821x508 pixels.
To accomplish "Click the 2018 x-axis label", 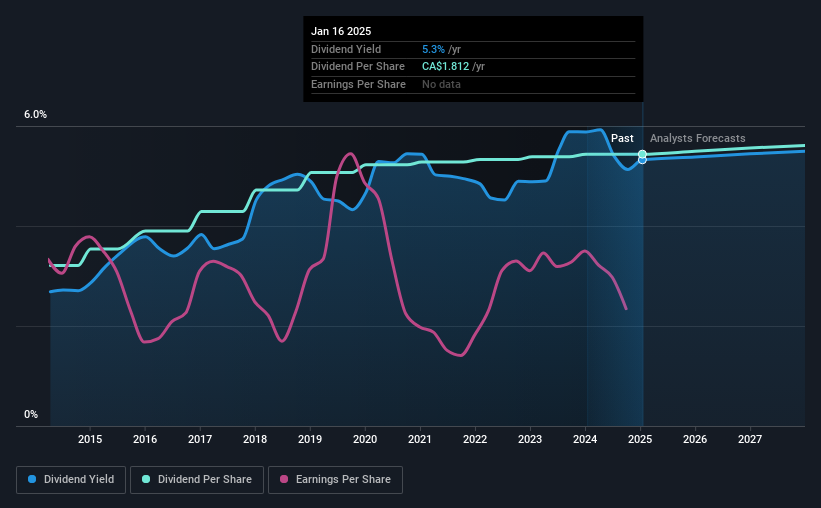I will tap(254, 439).
